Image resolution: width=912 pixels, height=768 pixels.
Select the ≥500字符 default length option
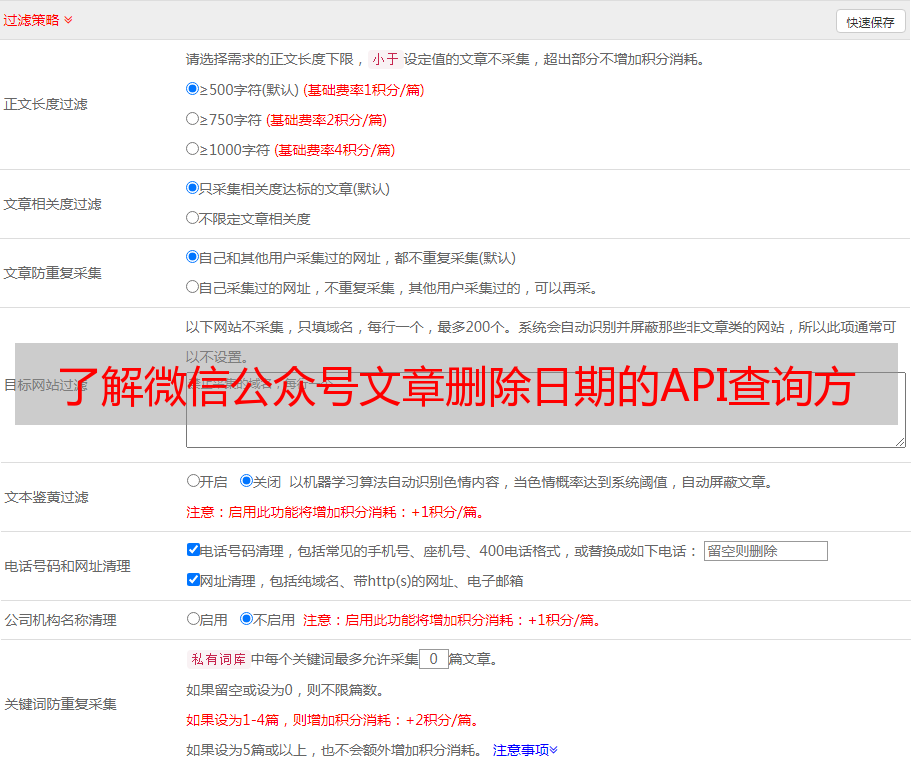click(193, 89)
